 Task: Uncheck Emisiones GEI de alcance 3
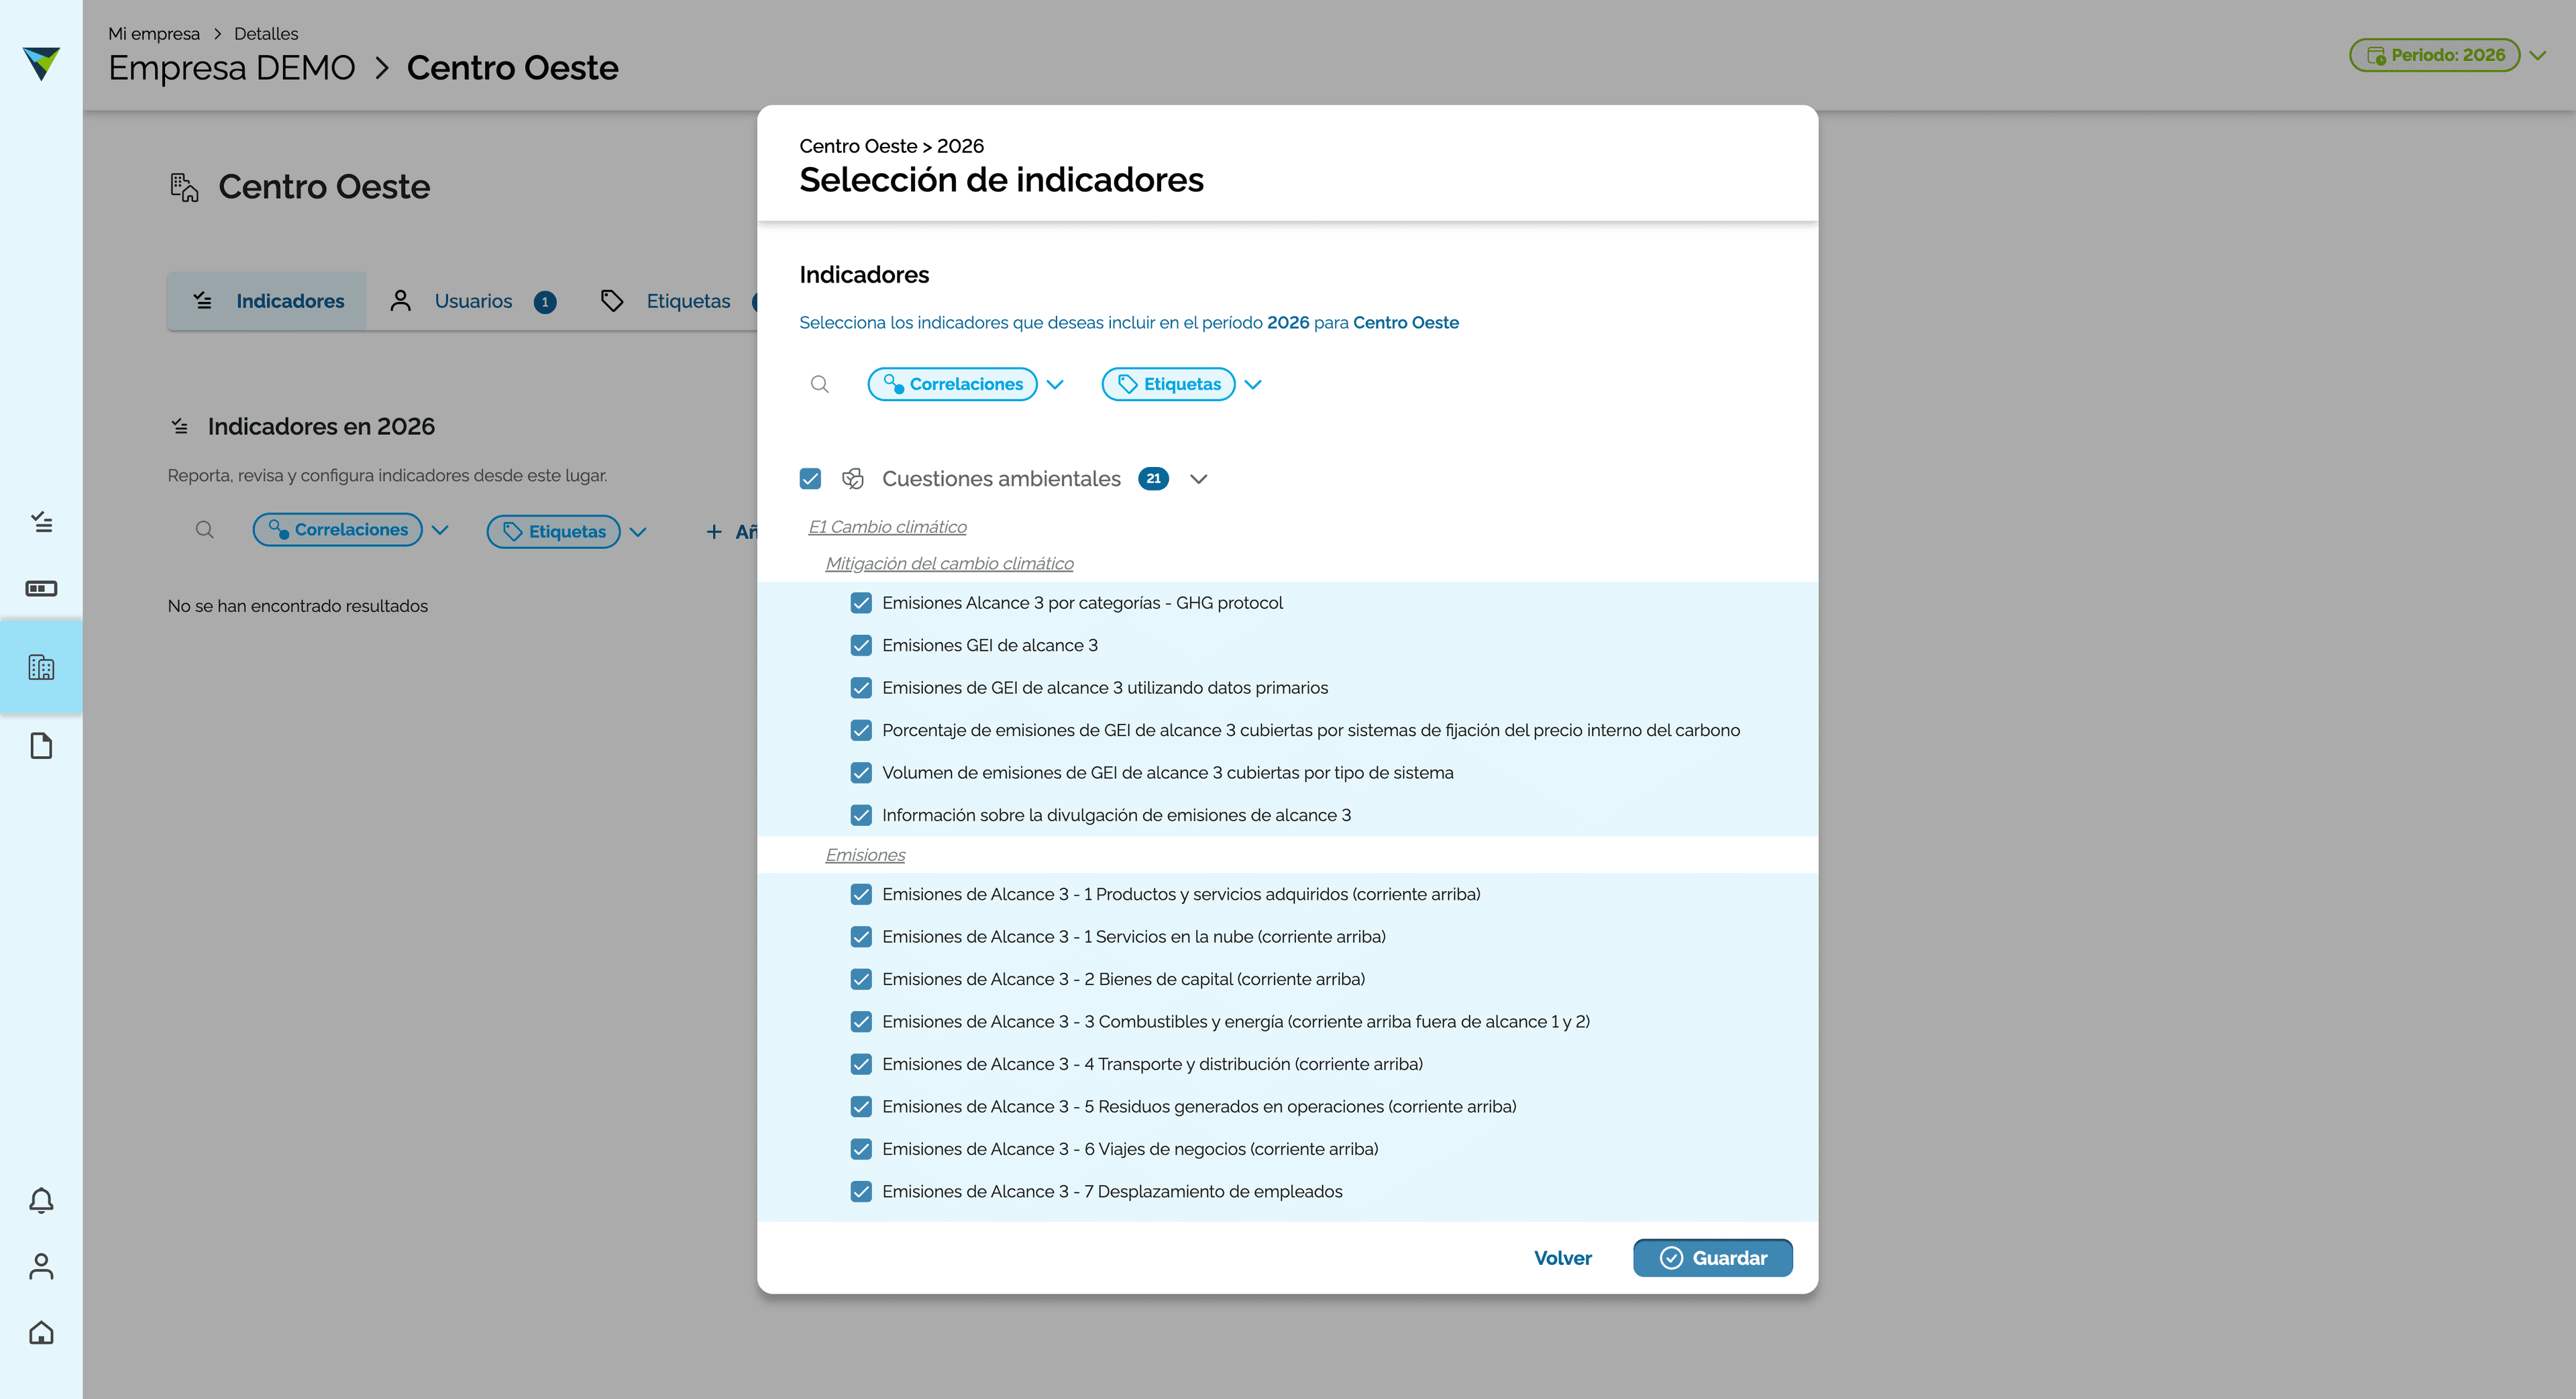[x=861, y=645]
